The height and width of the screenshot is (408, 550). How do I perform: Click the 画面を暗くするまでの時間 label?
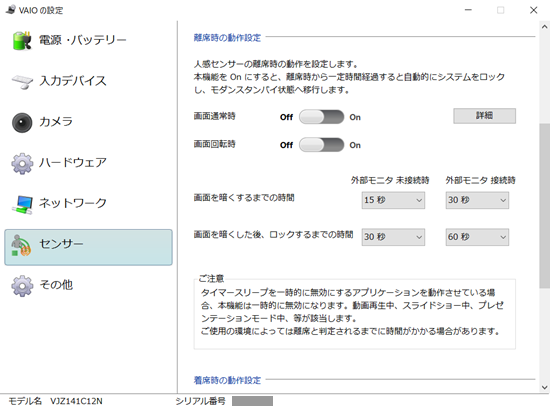point(244,198)
